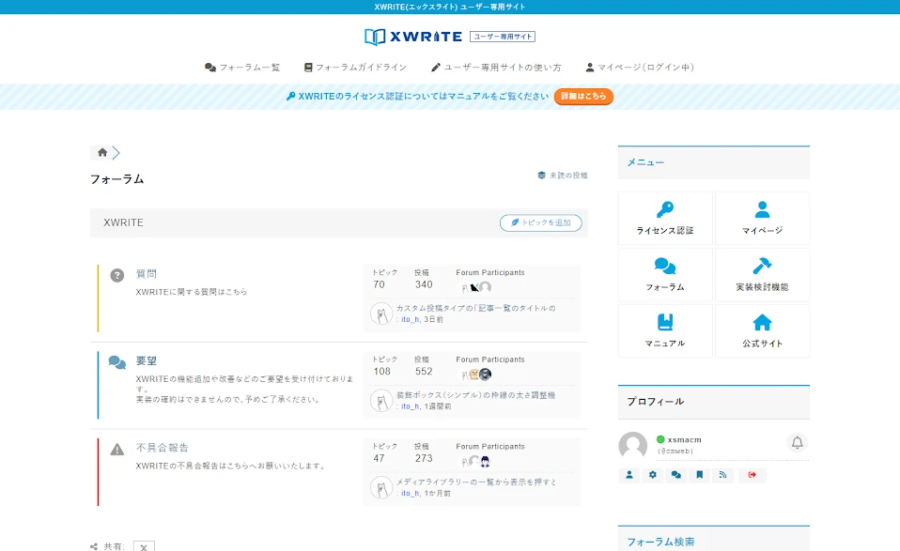
Task: Open latest 質問 topic about カスタム投稿タイプ
Action: tap(476, 308)
